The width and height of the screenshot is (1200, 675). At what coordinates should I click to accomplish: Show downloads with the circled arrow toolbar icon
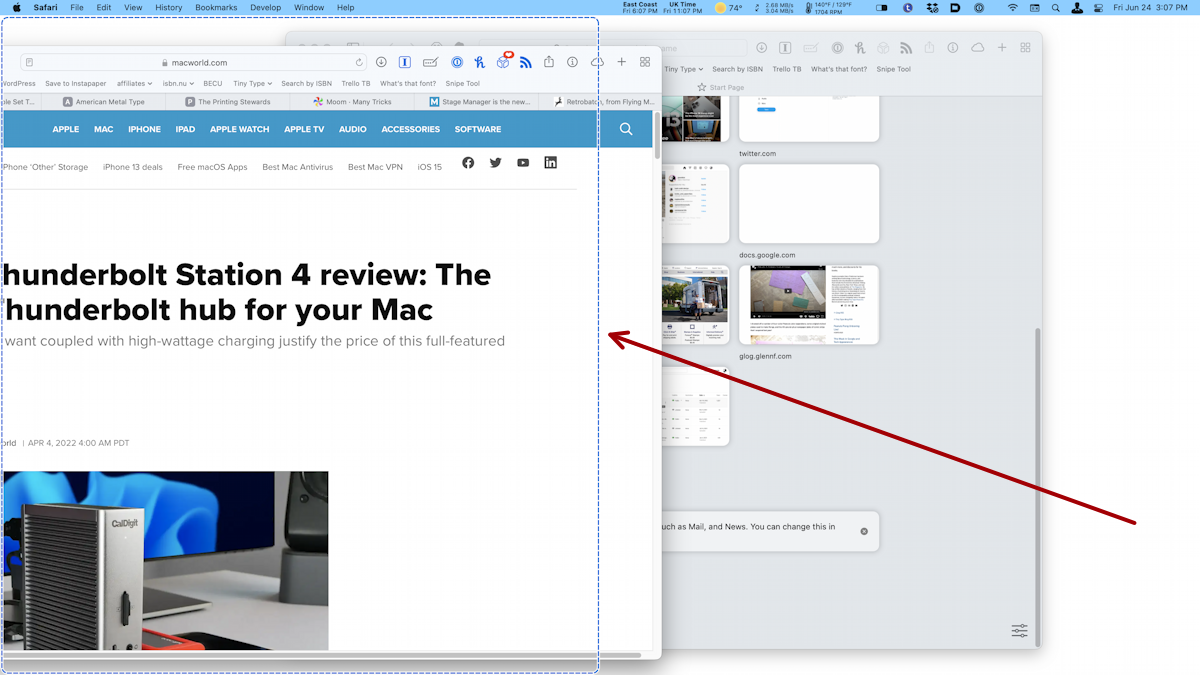click(381, 61)
